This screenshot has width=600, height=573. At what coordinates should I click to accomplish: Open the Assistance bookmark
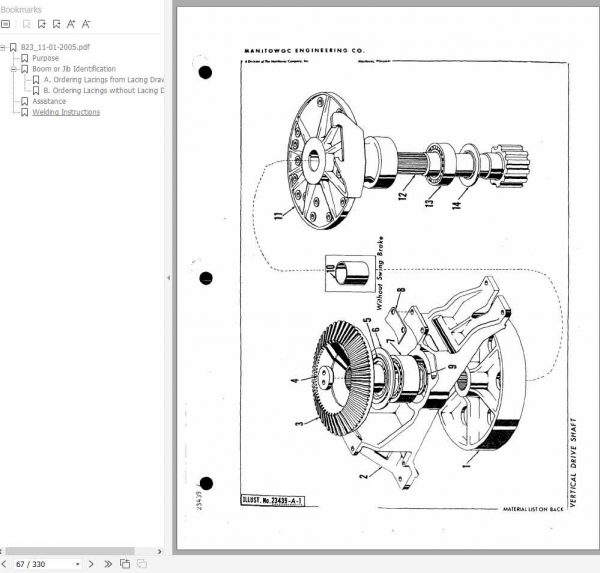point(49,101)
